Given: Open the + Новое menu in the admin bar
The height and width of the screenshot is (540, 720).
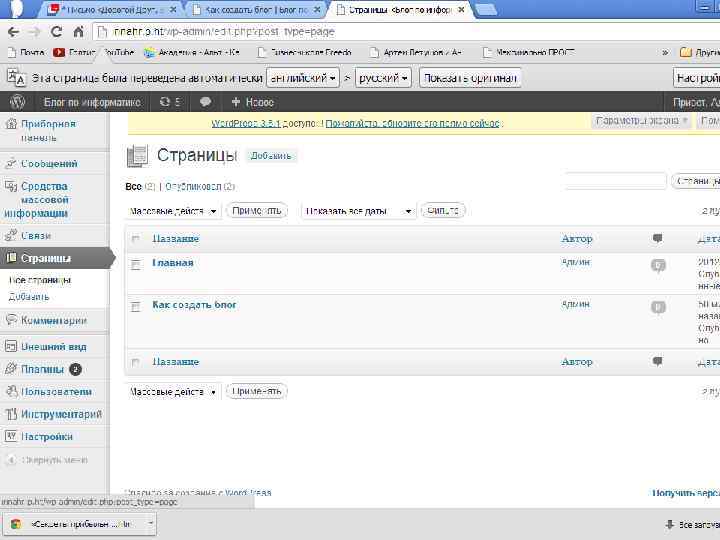Looking at the screenshot, I should point(253,102).
